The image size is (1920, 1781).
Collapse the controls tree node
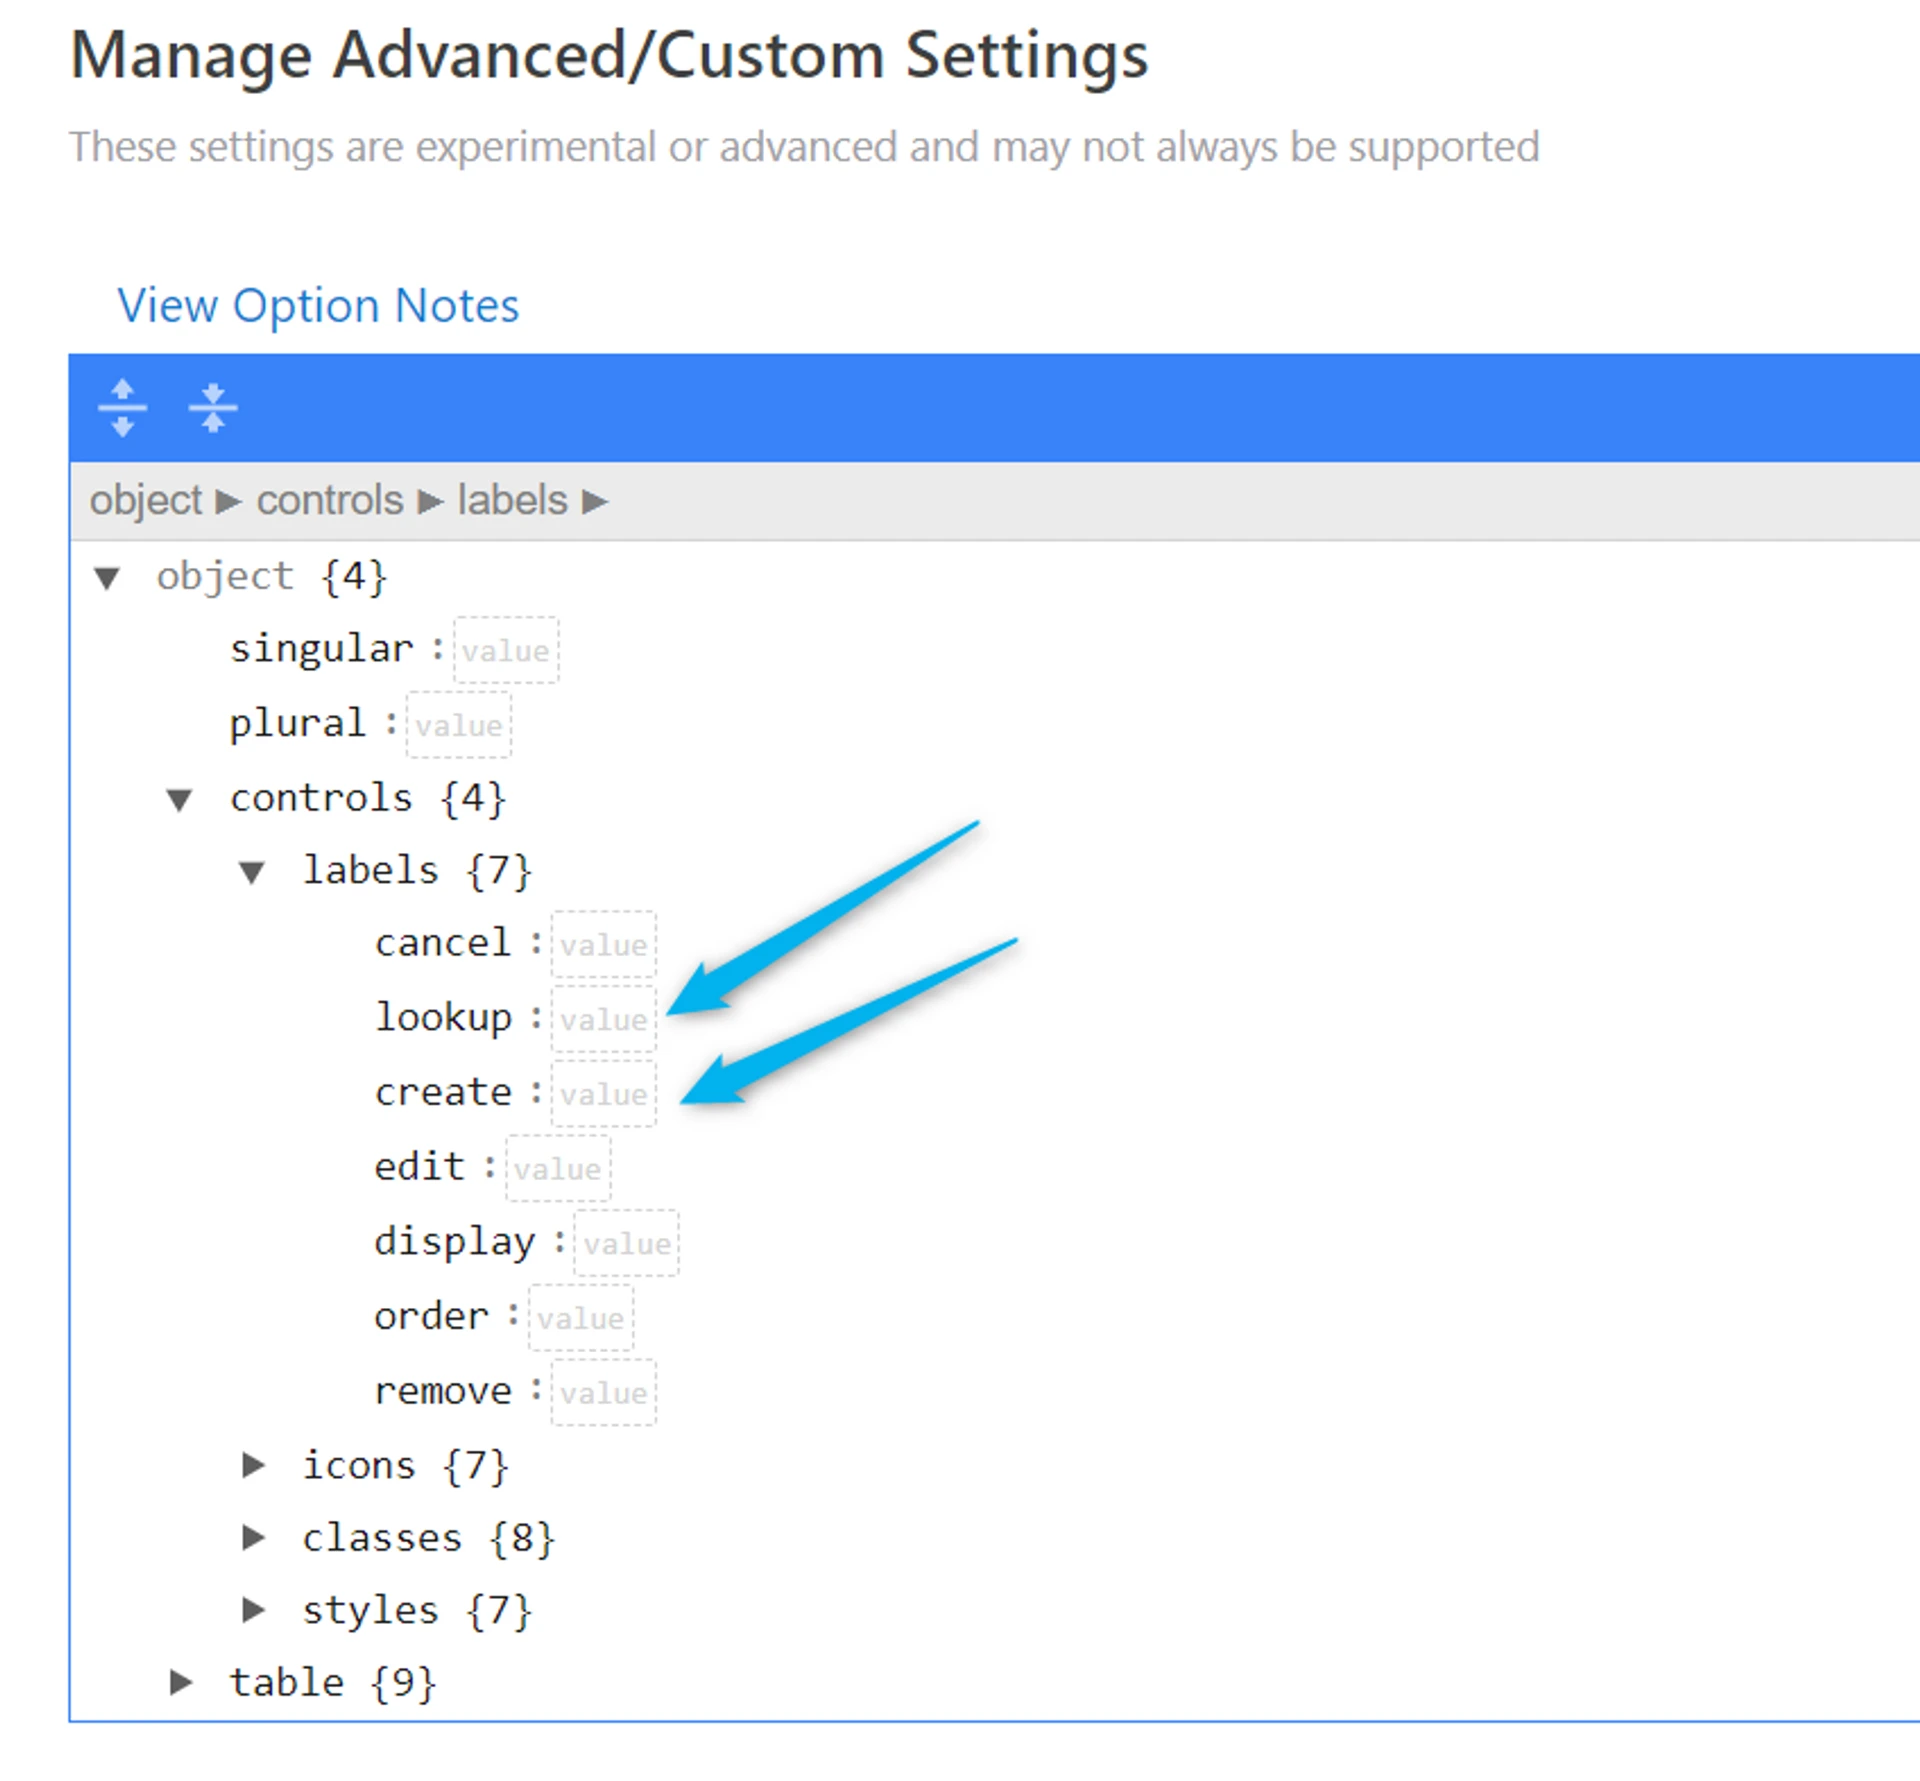pos(180,799)
